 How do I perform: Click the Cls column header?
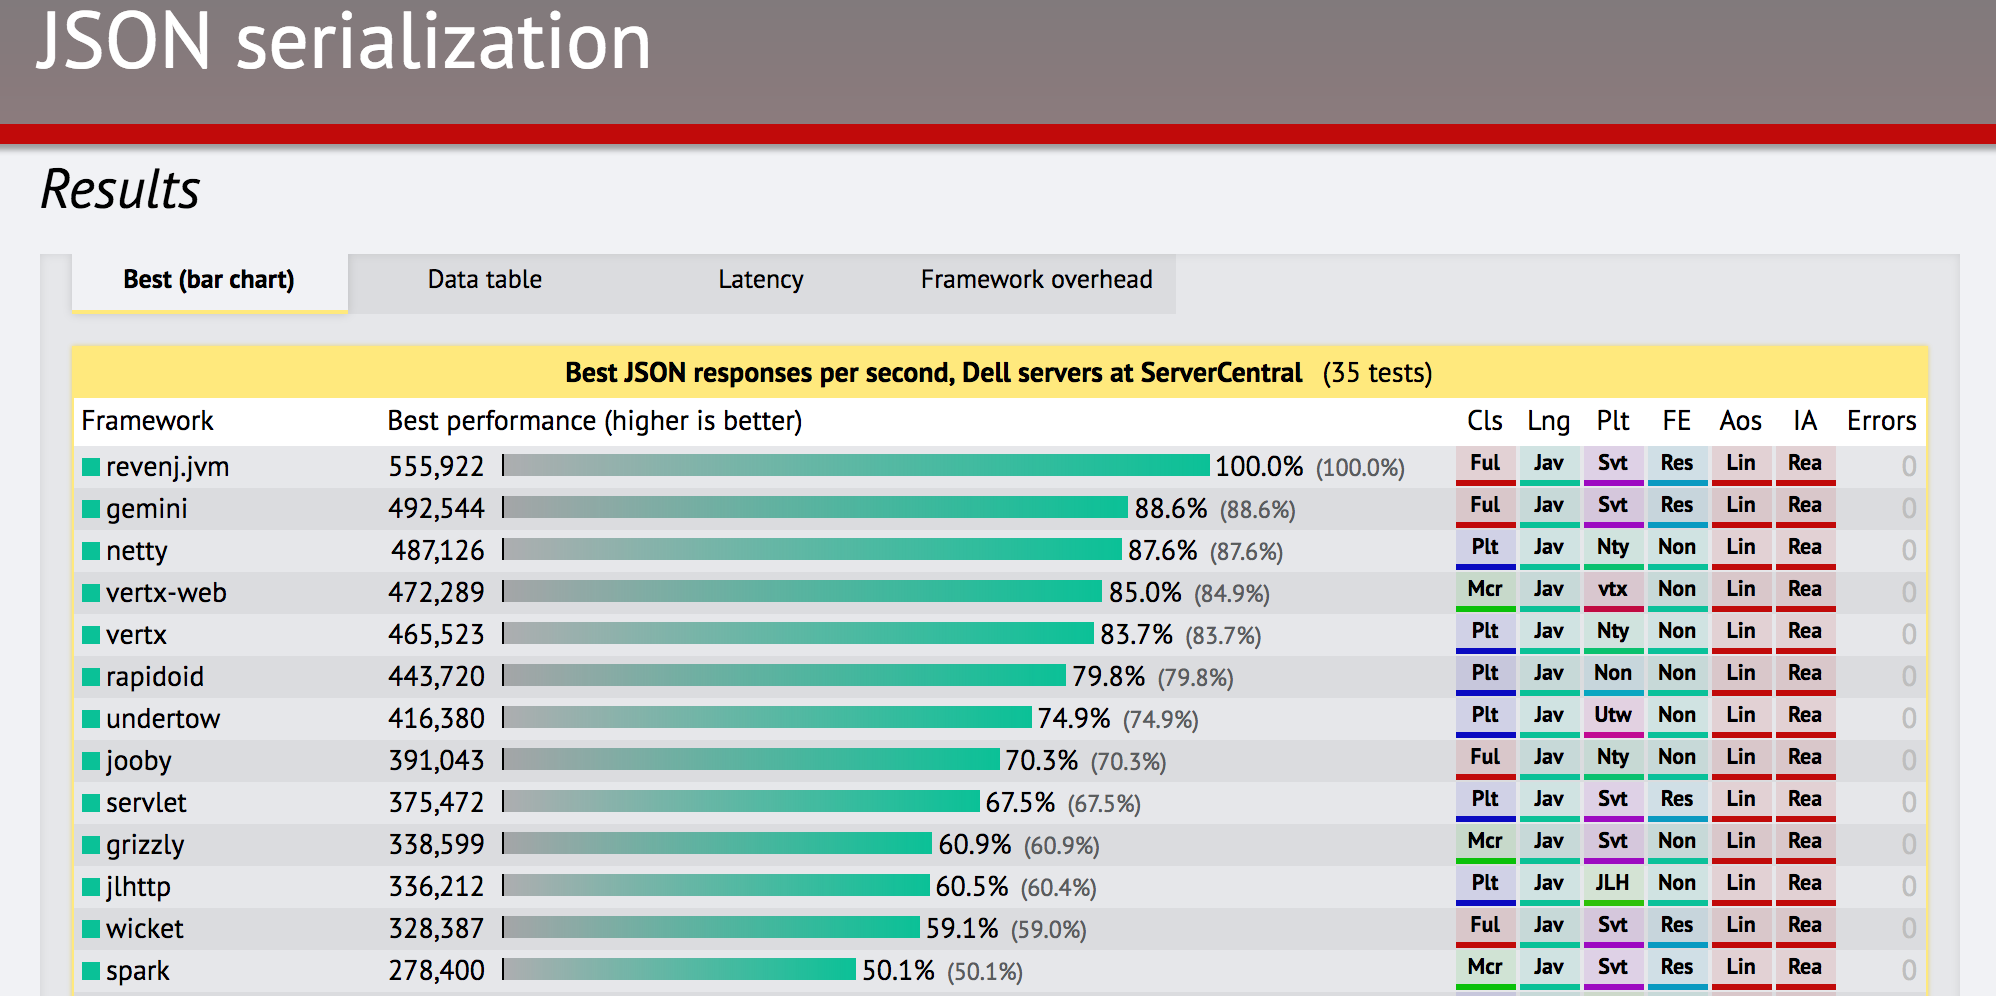point(1485,421)
